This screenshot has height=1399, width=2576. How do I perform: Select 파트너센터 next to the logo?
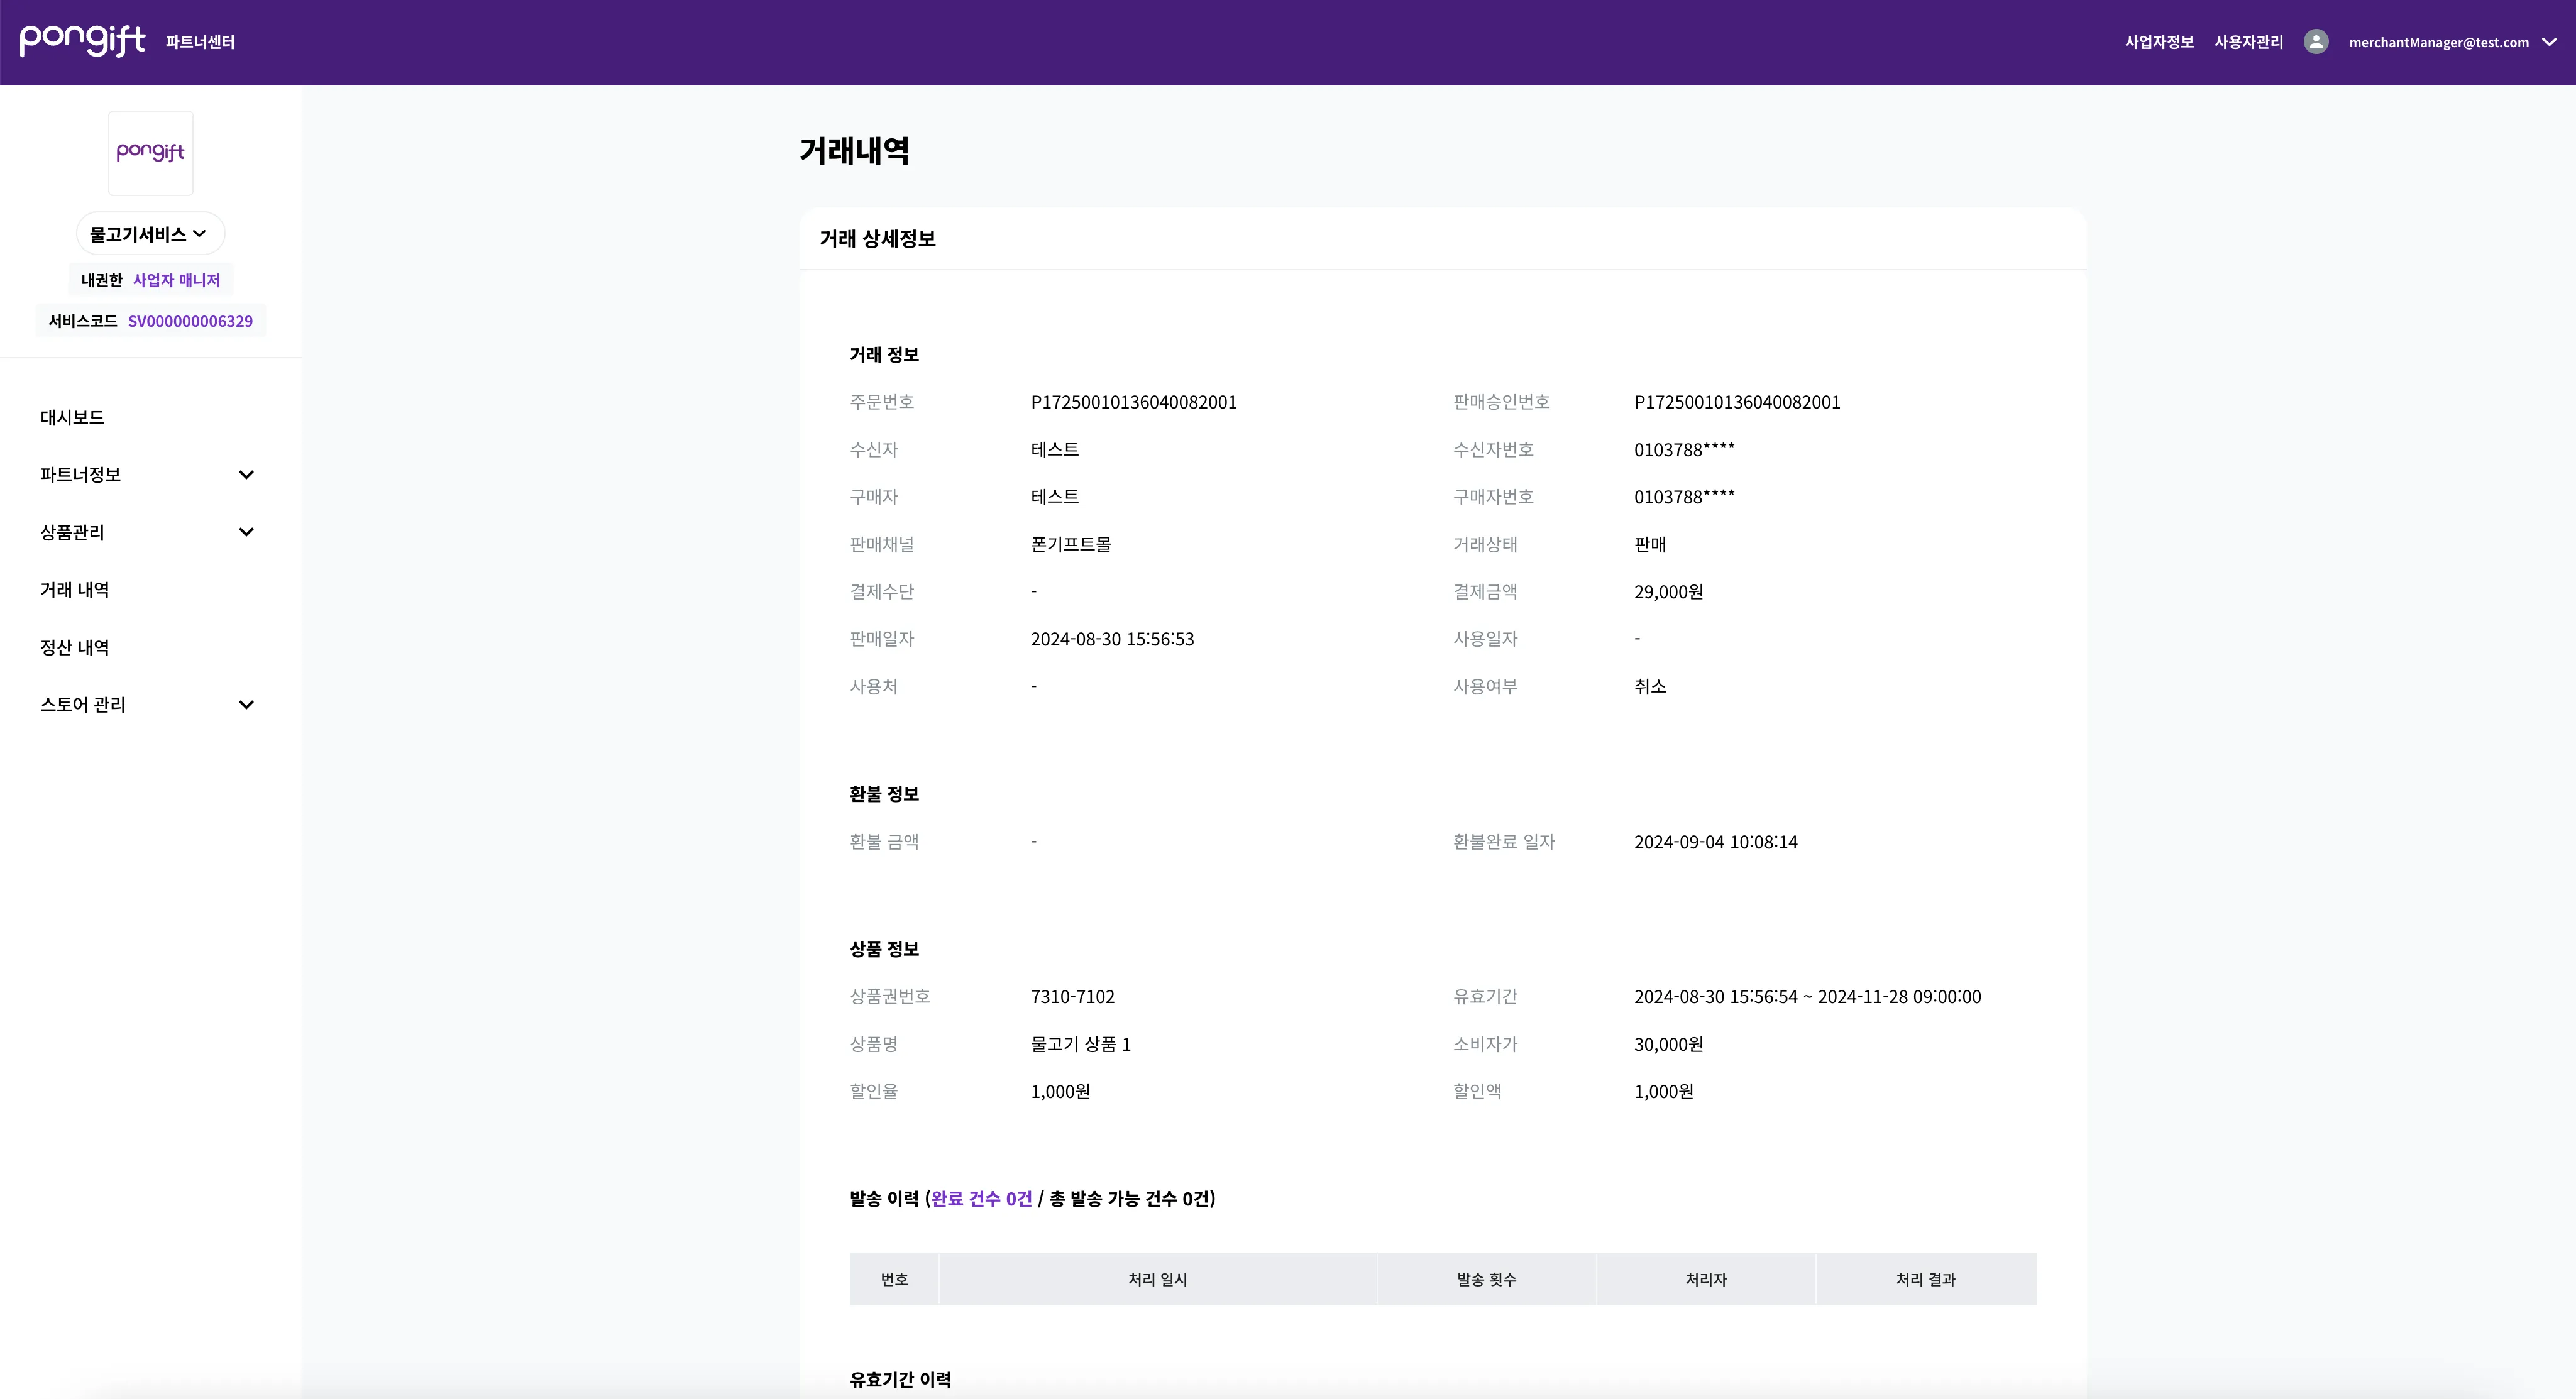pos(199,42)
